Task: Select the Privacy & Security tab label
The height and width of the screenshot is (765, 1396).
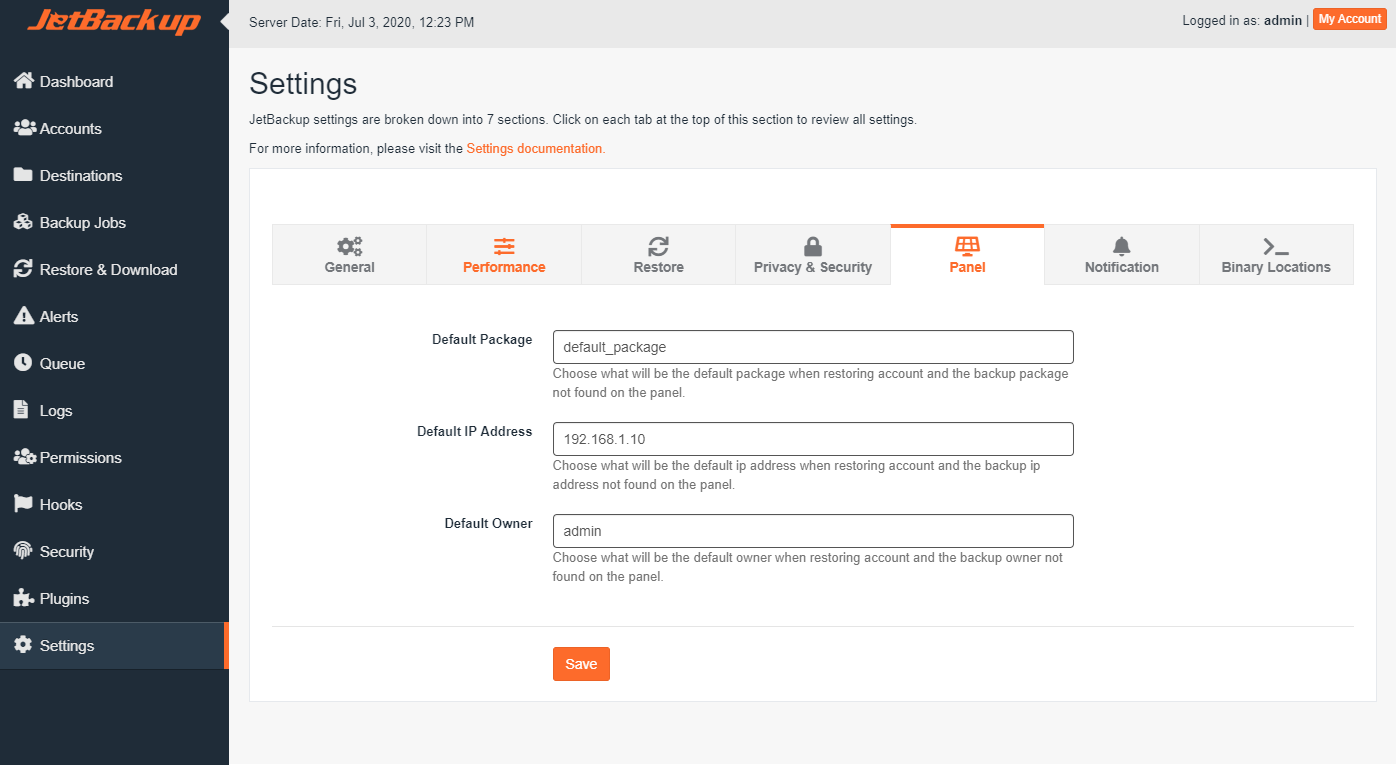Action: pos(813,267)
